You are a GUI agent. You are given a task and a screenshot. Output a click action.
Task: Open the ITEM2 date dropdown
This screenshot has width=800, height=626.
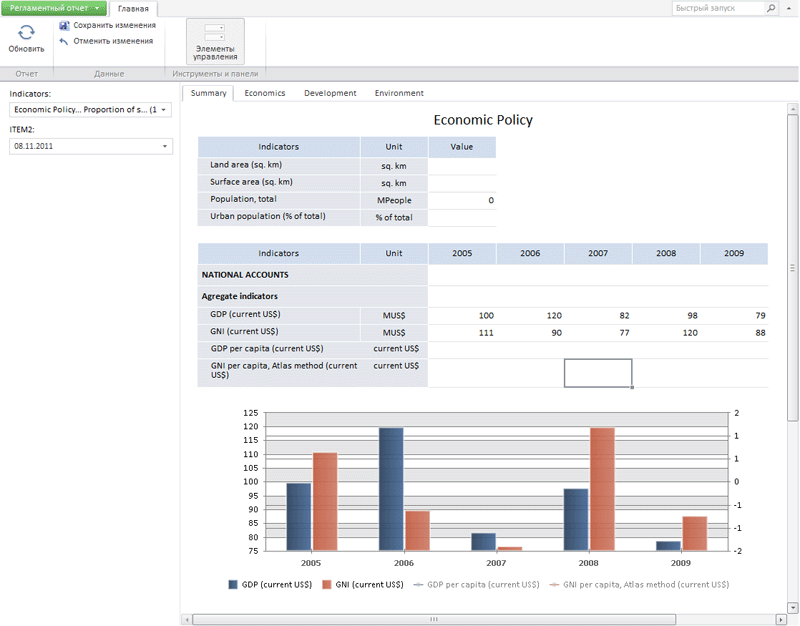[x=164, y=147]
